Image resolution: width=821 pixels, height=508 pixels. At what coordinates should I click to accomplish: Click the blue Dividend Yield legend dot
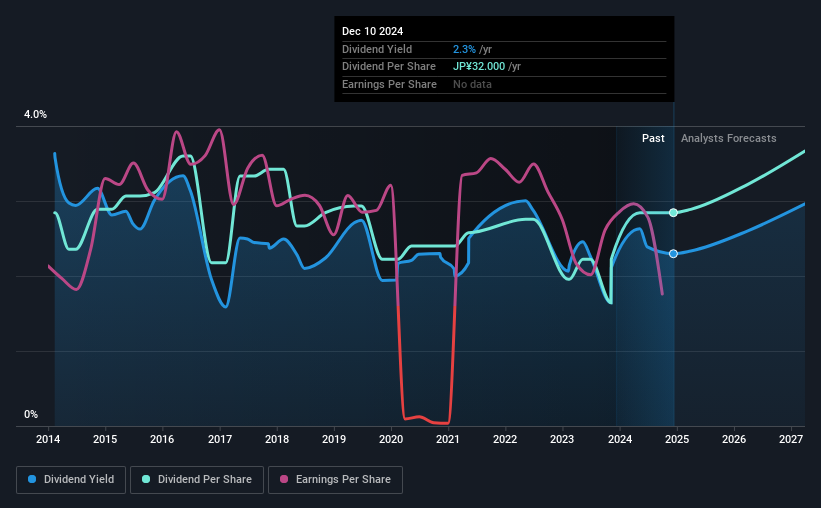[x=32, y=479]
